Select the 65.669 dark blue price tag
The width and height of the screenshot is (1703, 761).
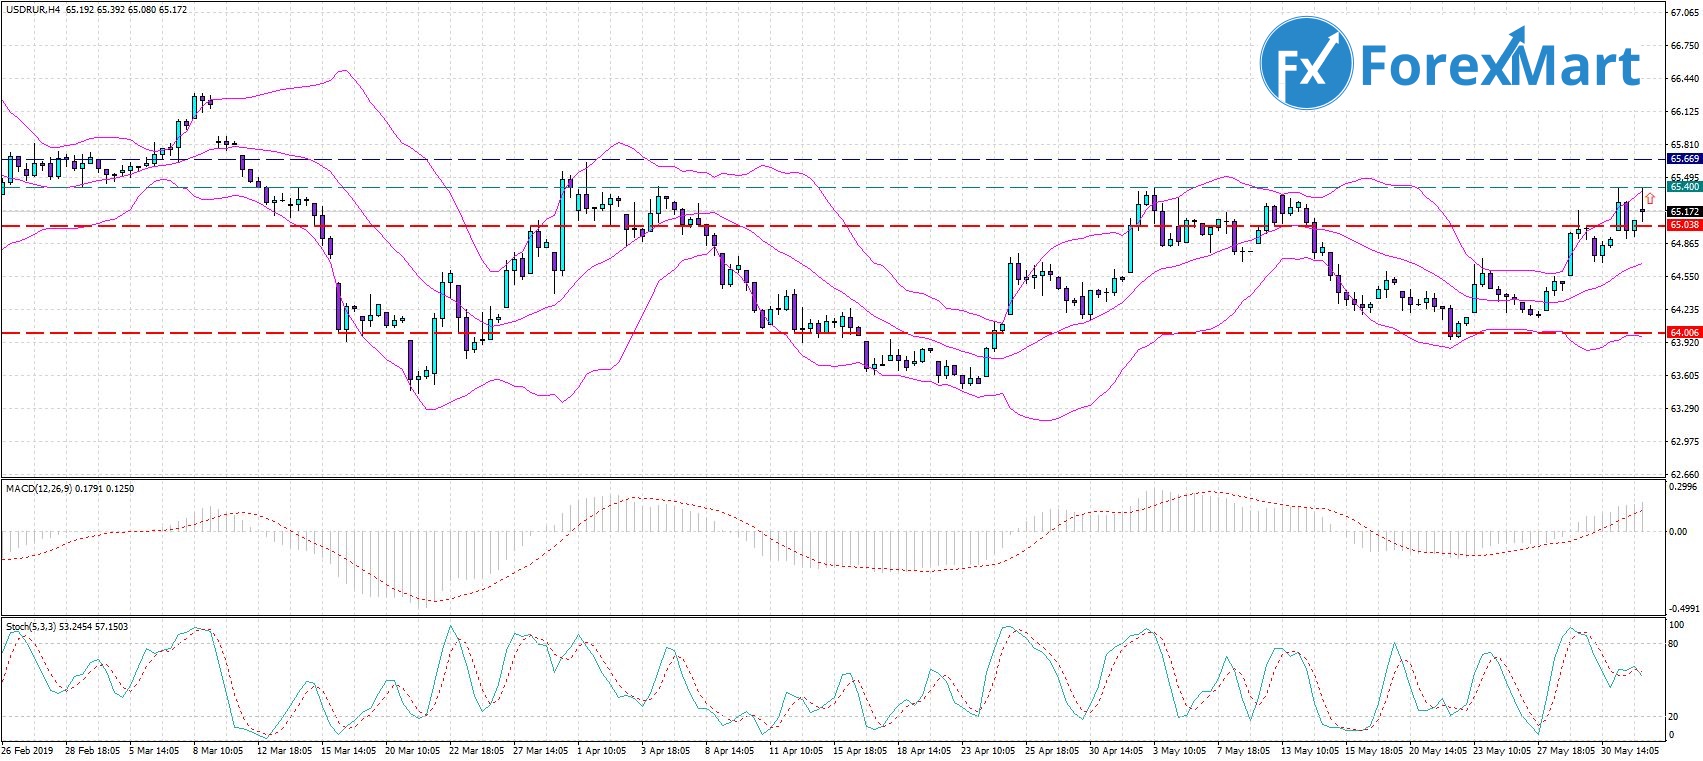(1685, 159)
